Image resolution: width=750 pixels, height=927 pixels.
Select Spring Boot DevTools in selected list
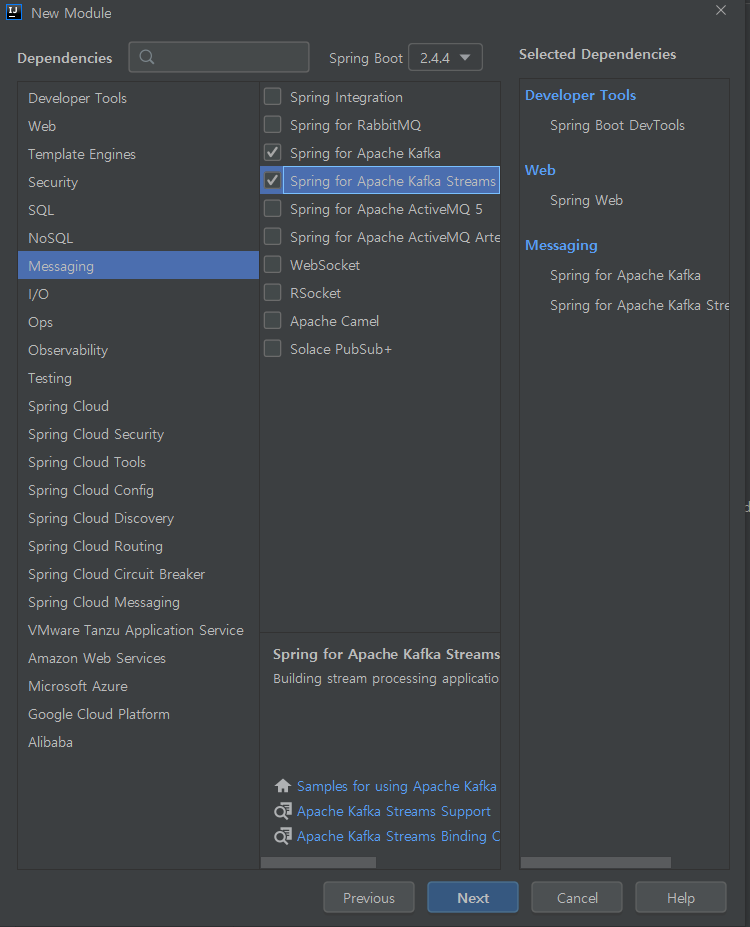coord(617,125)
